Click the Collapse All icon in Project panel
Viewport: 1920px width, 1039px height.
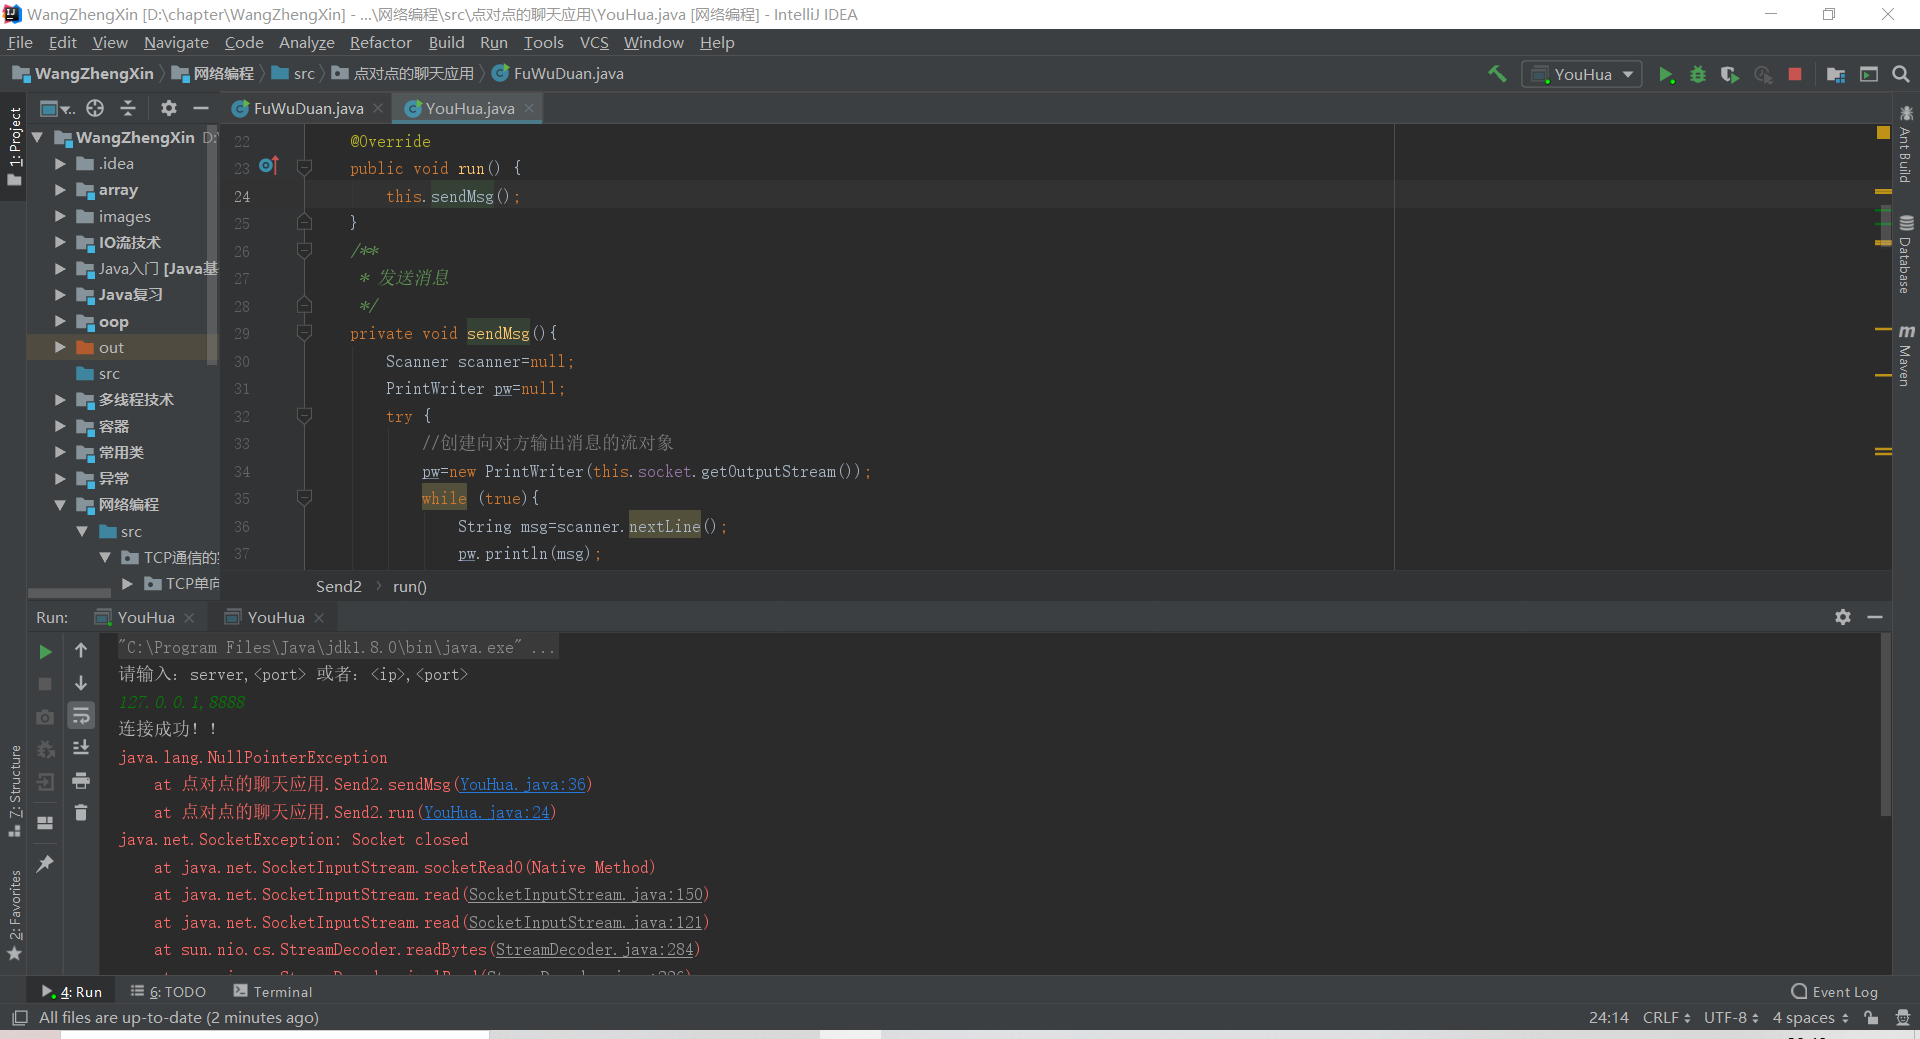(x=128, y=108)
